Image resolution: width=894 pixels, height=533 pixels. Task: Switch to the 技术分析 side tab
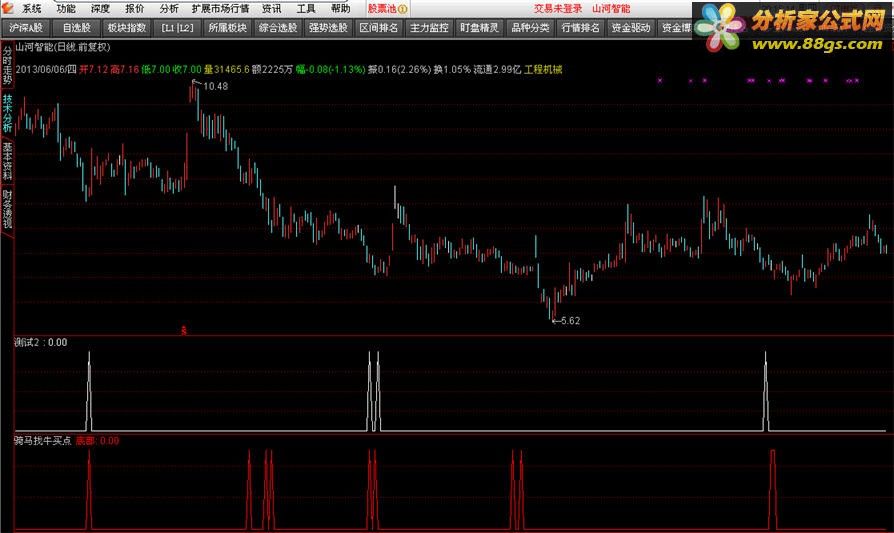pyautogui.click(x=7, y=113)
